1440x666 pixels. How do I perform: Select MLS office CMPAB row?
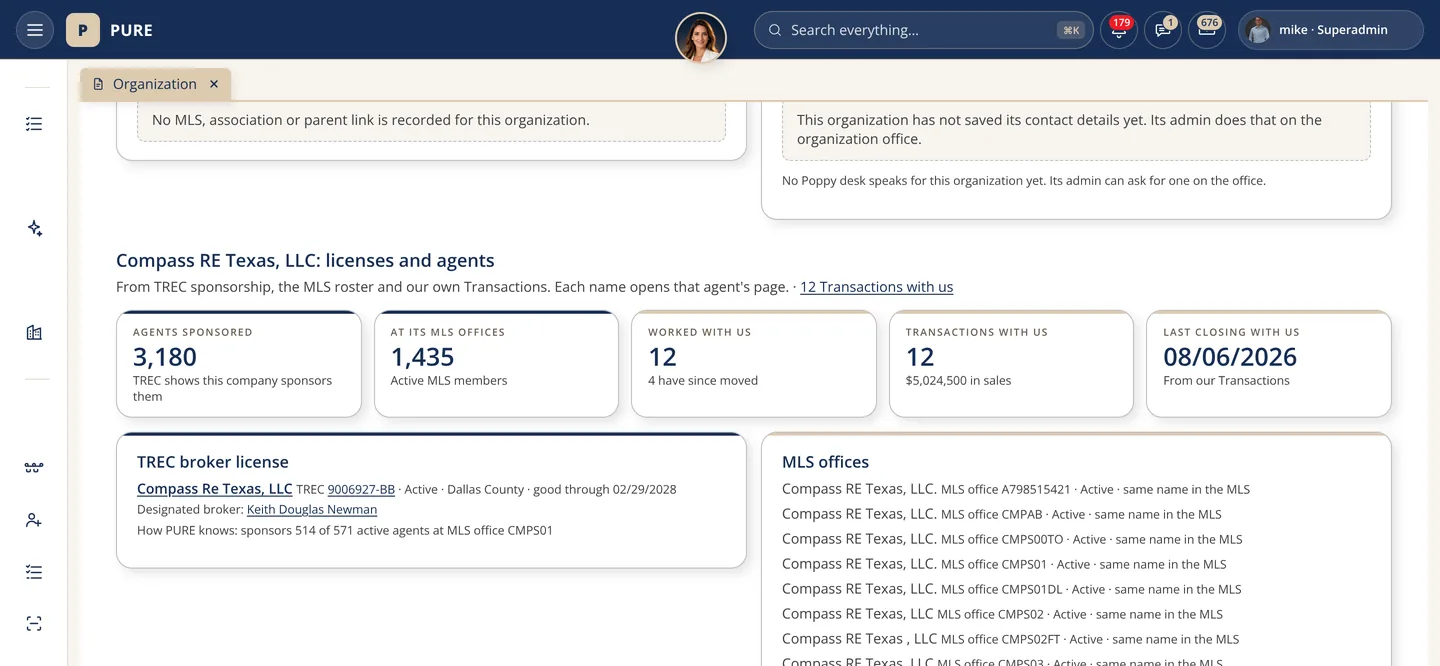[x=1002, y=514]
